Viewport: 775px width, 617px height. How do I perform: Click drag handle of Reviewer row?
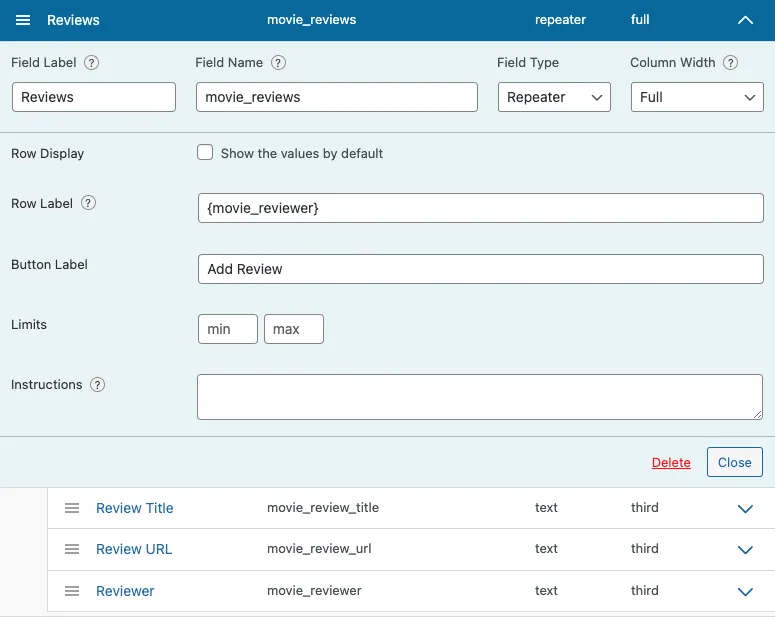(x=72, y=591)
